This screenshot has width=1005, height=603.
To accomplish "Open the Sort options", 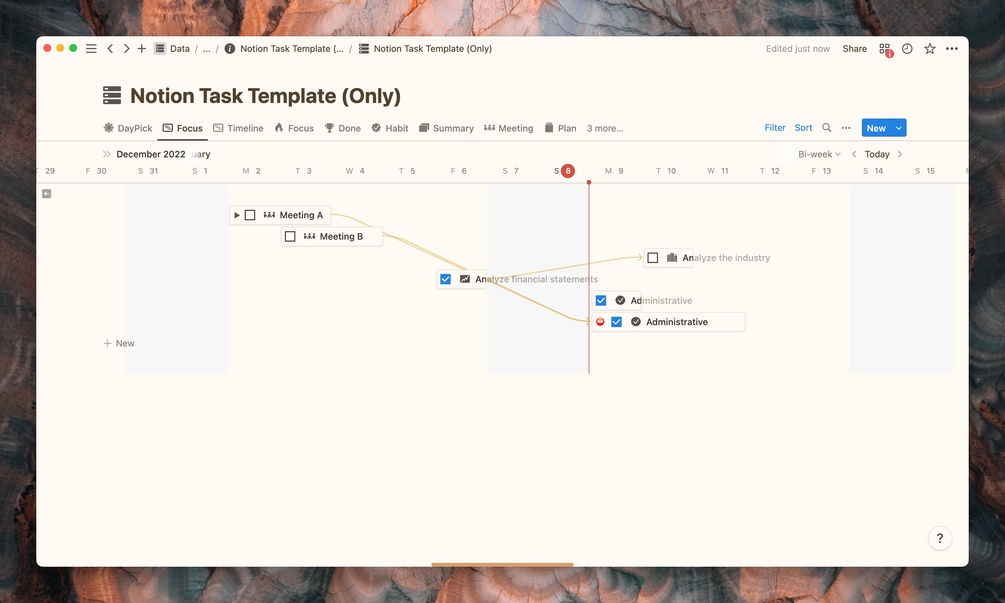I will point(803,128).
